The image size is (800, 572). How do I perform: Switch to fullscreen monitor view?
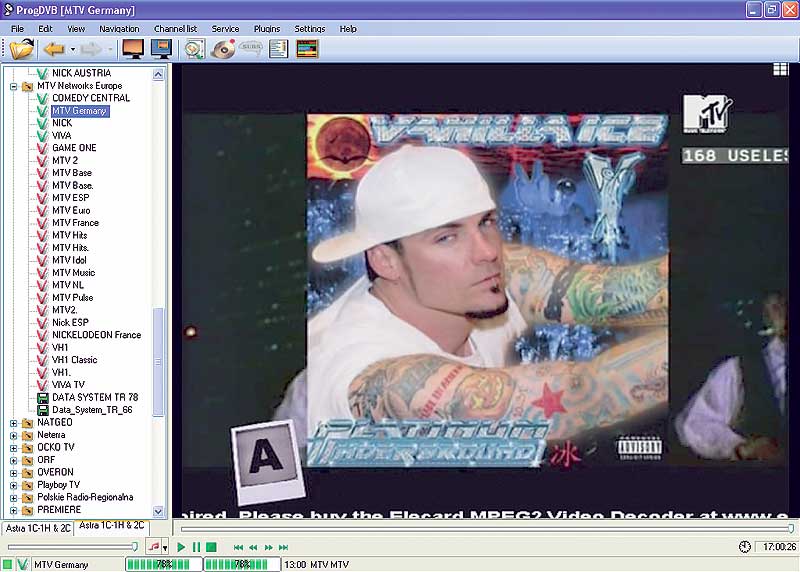[133, 49]
